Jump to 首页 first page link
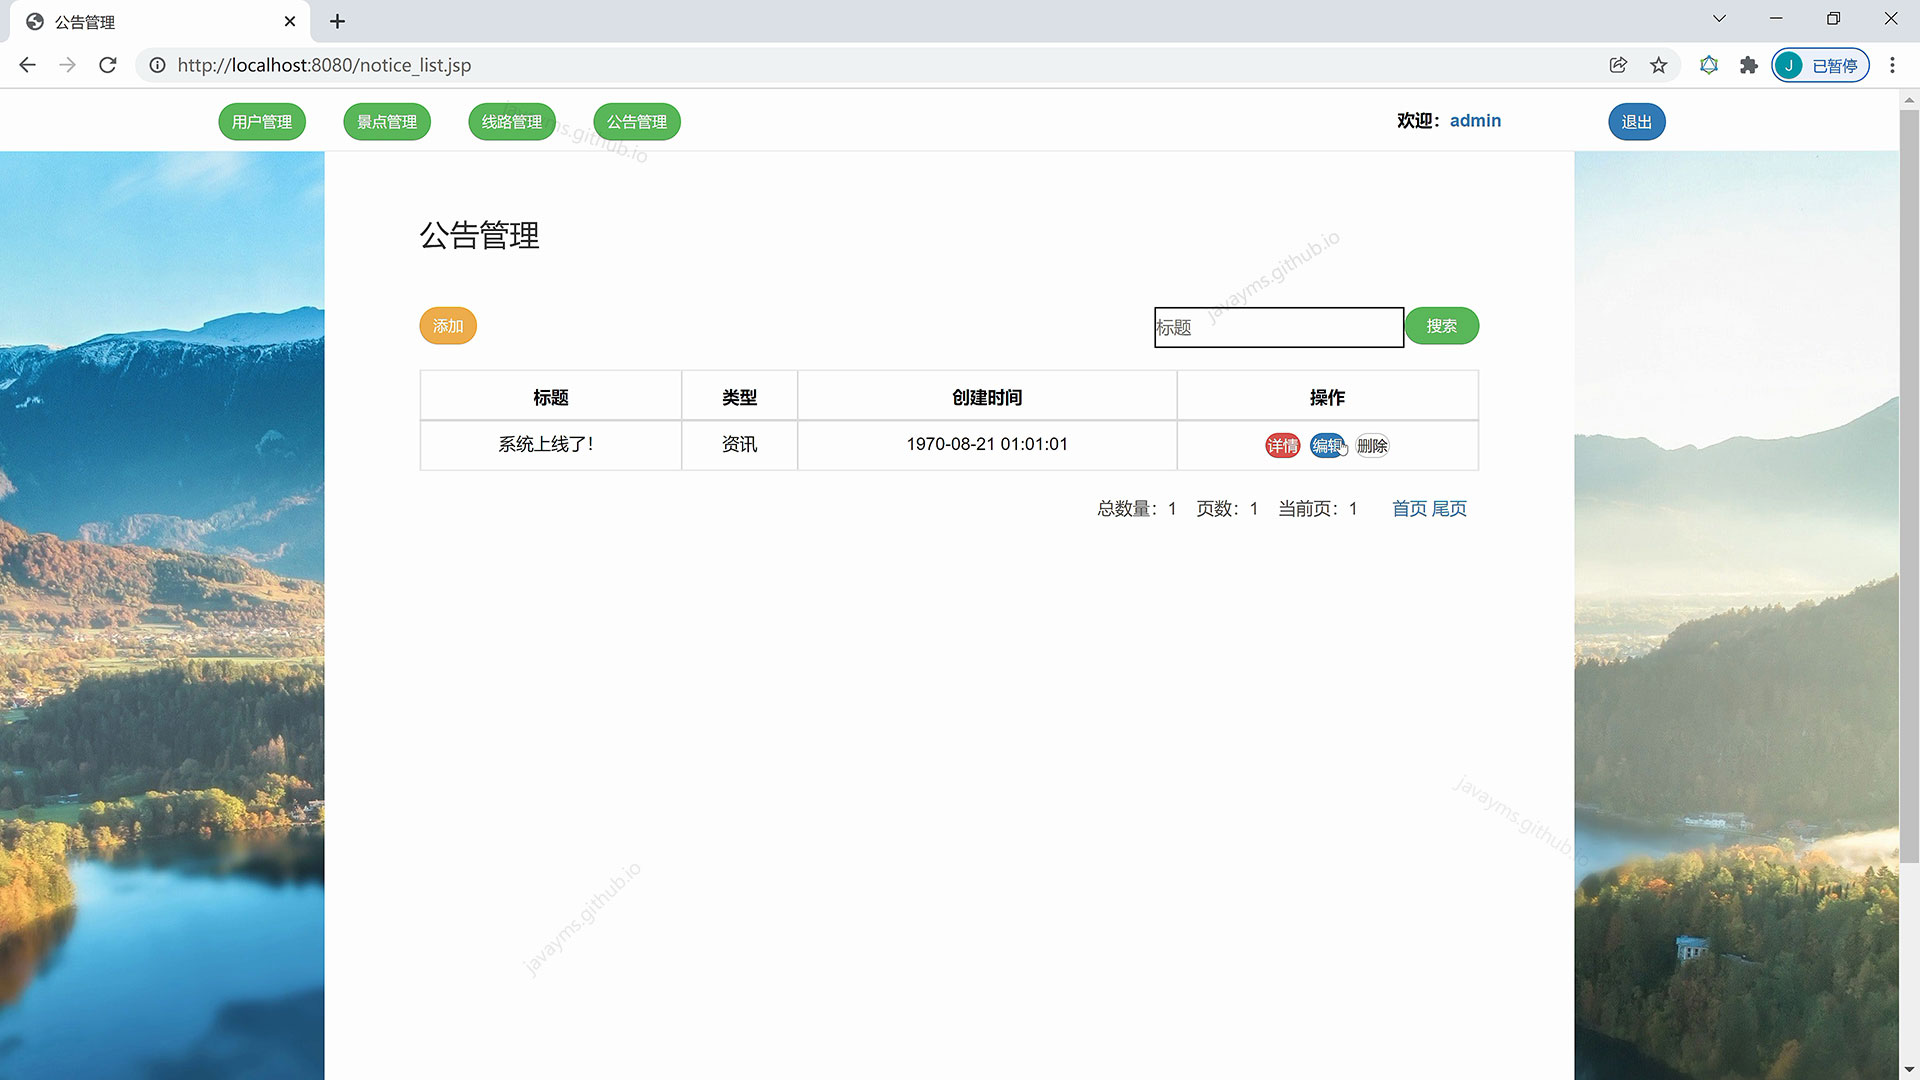Viewport: 1920px width, 1080px height. click(1409, 508)
